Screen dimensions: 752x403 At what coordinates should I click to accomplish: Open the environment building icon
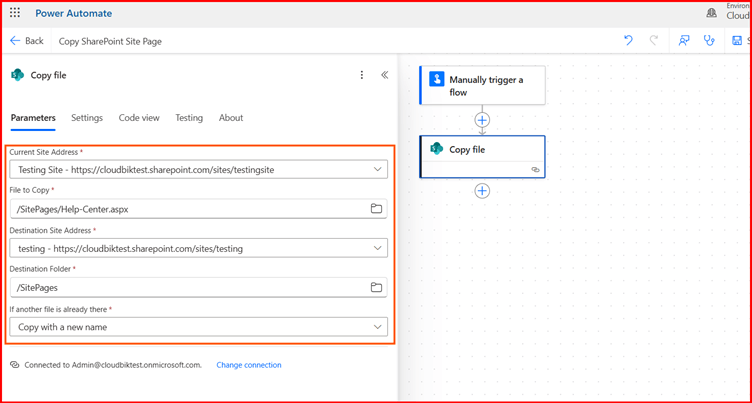(x=712, y=13)
